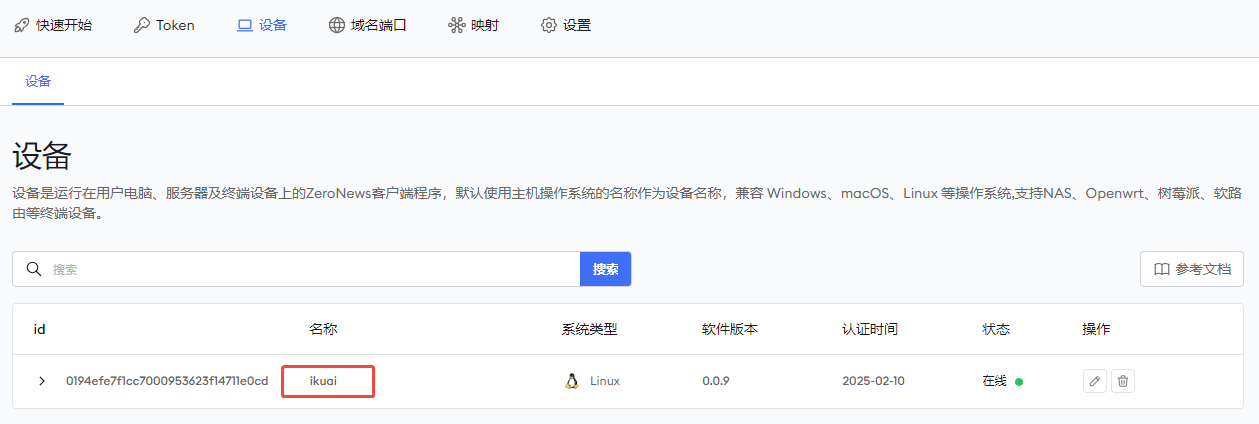Click the 软件版本 column header

(x=730, y=329)
